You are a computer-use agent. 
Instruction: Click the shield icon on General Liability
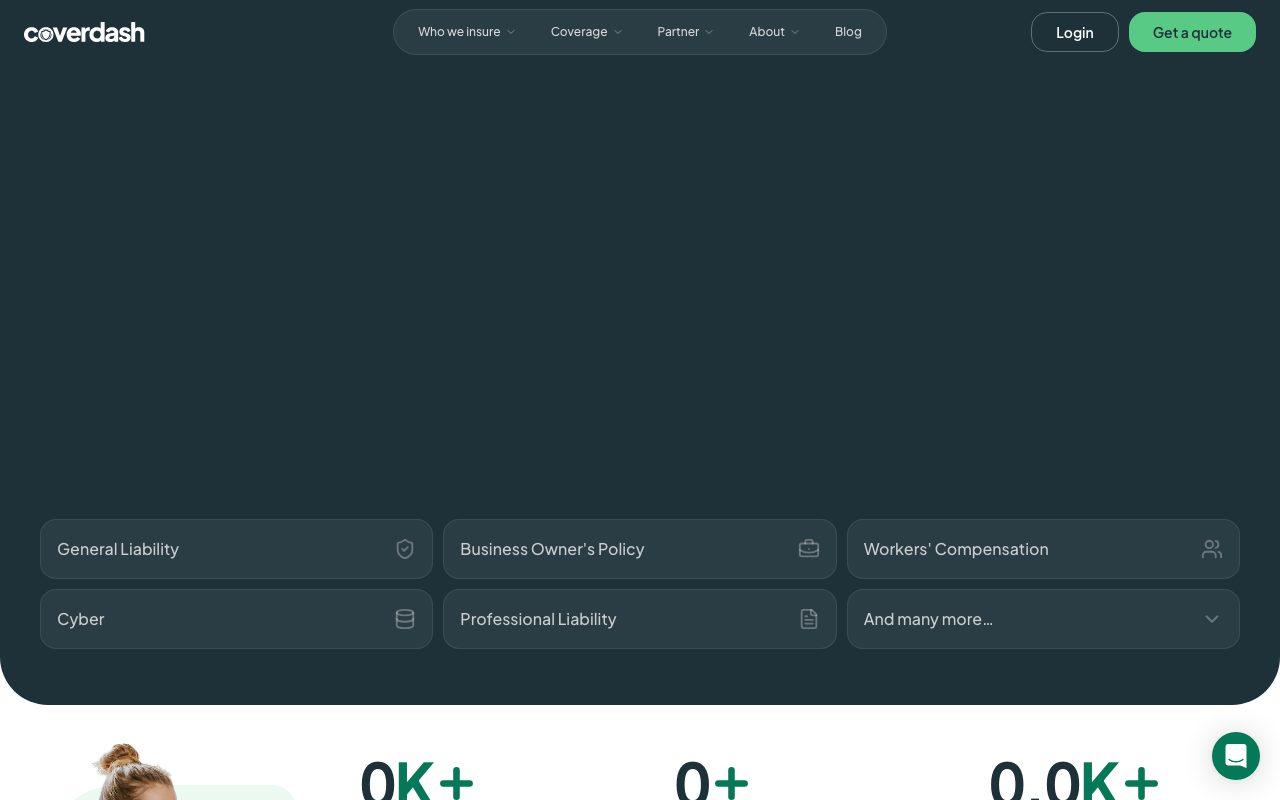[405, 549]
